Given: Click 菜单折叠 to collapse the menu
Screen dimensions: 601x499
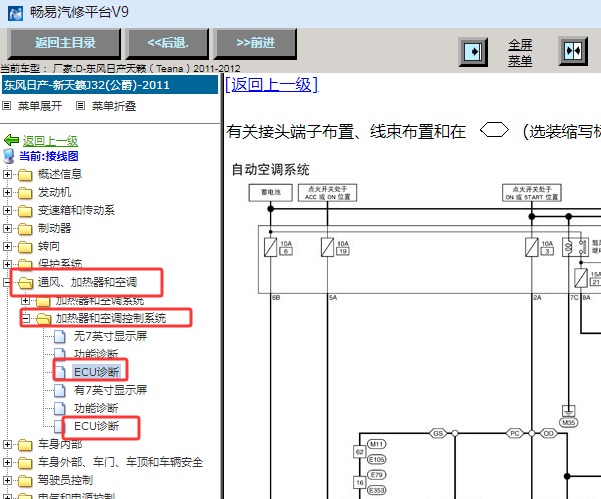Looking at the screenshot, I should 114,106.
